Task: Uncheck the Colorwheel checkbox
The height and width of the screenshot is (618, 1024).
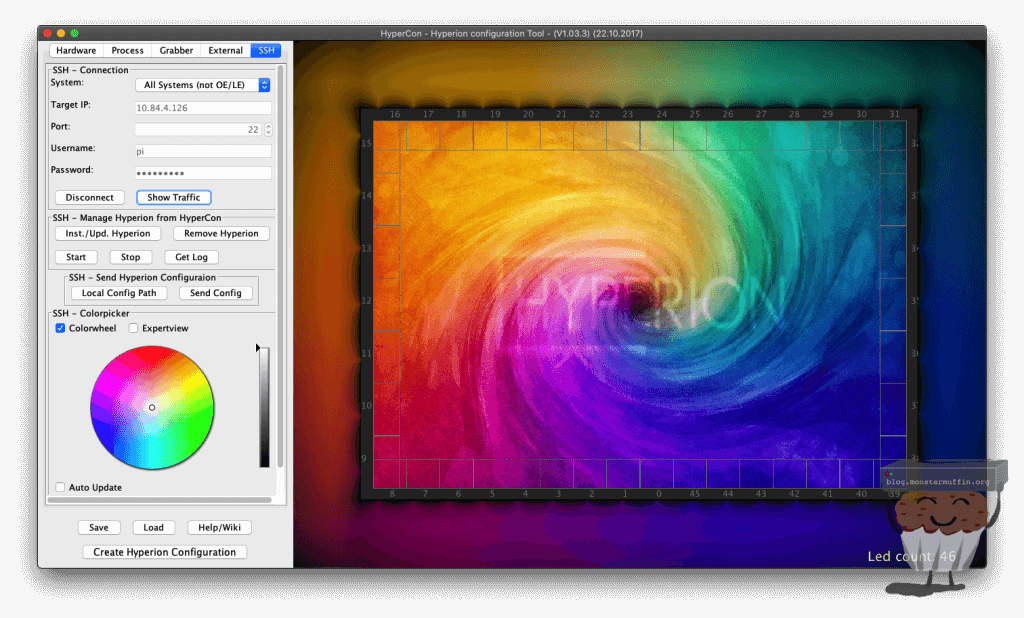Action: [x=61, y=328]
